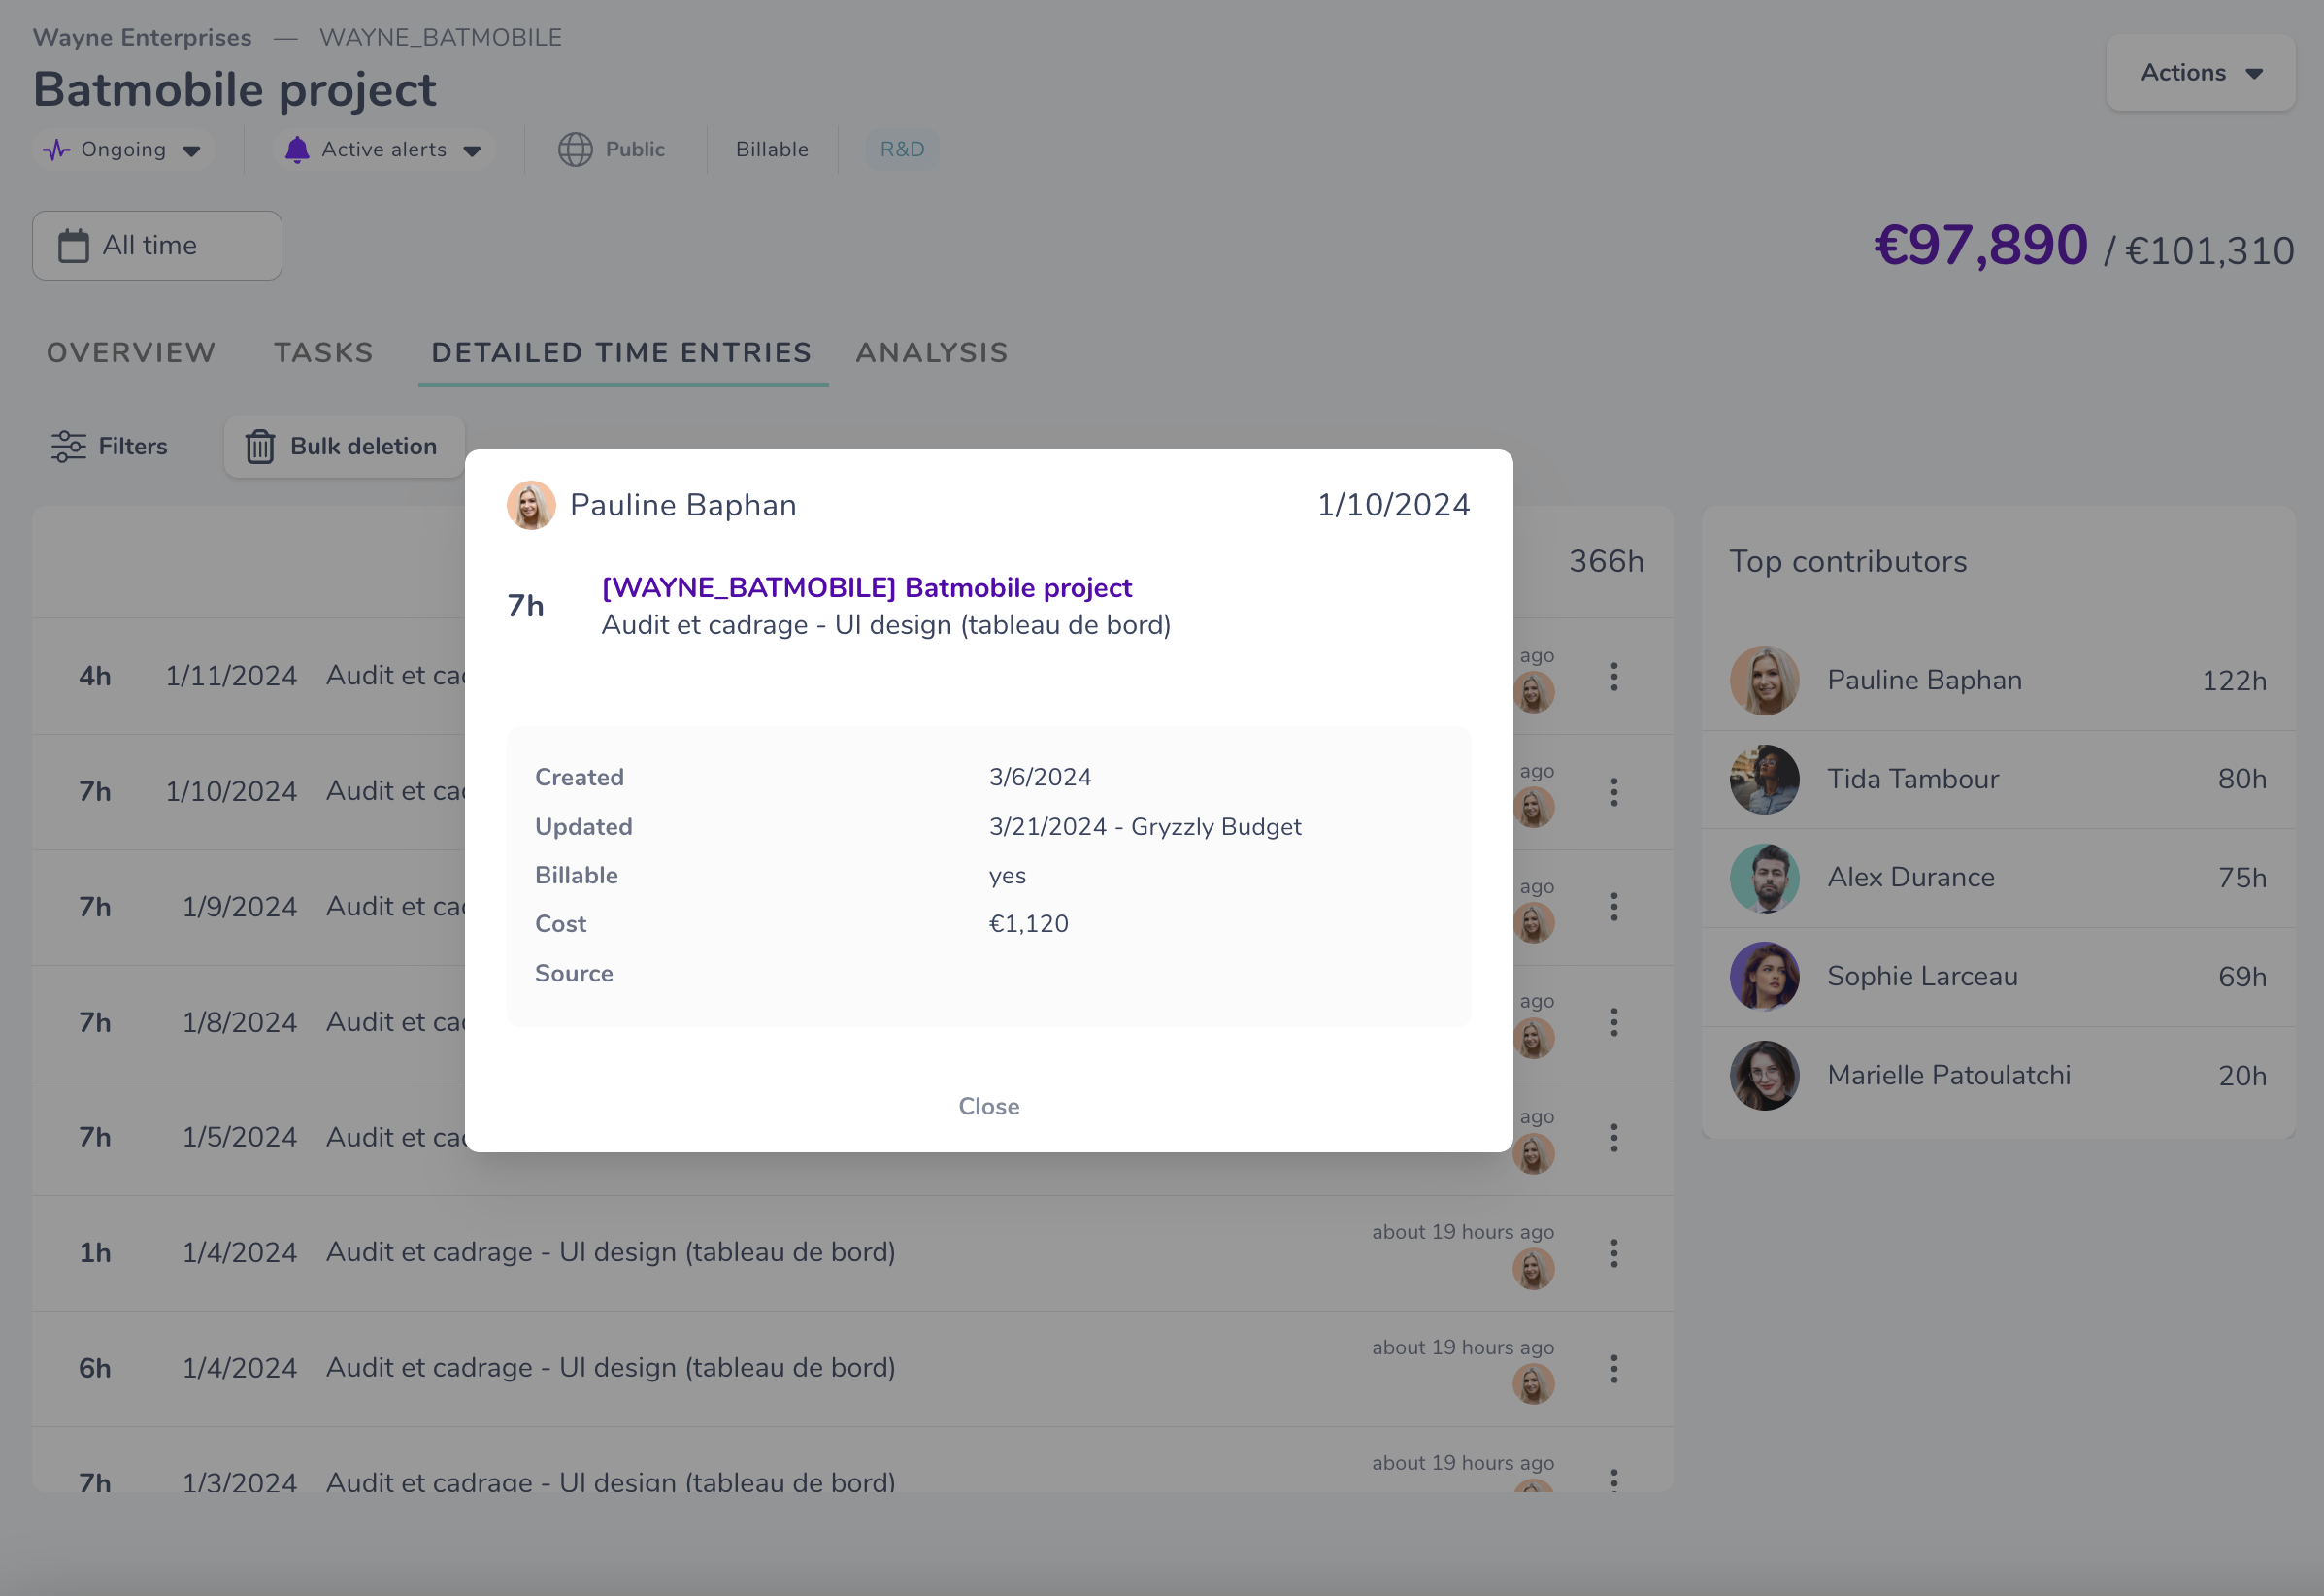The image size is (2324, 1596).
Task: Open the Tasks tab
Action: pyautogui.click(x=323, y=353)
